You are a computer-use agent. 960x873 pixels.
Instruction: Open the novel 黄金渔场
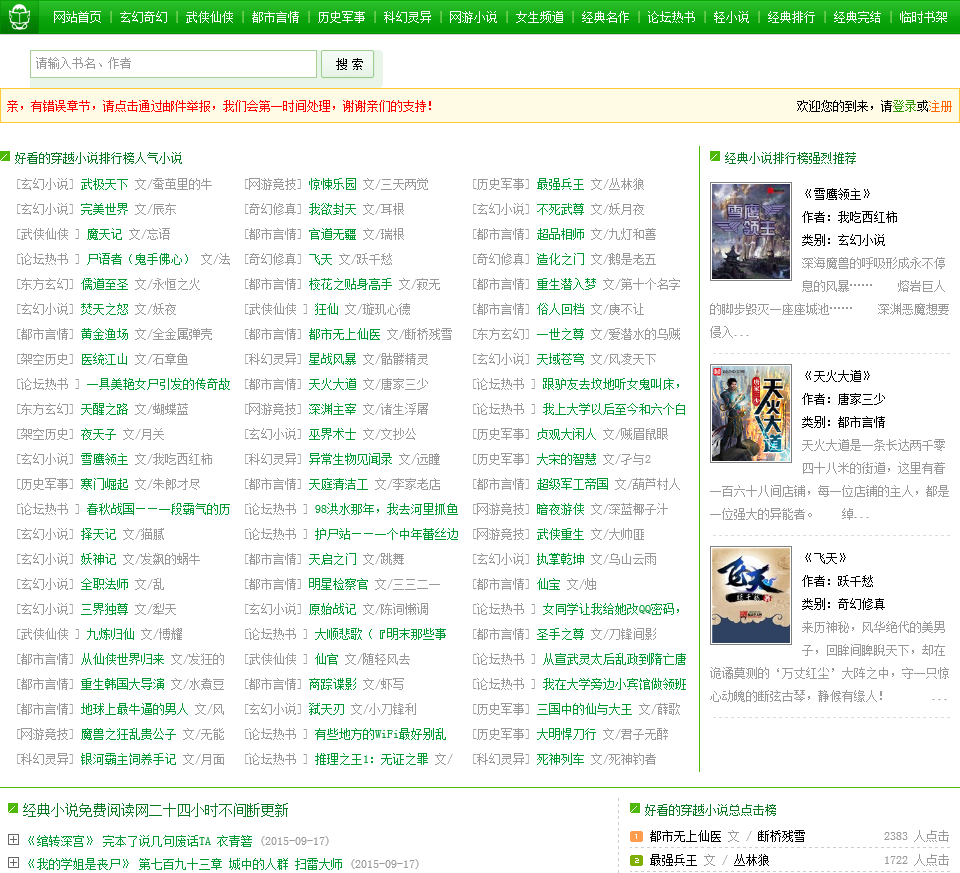(104, 334)
